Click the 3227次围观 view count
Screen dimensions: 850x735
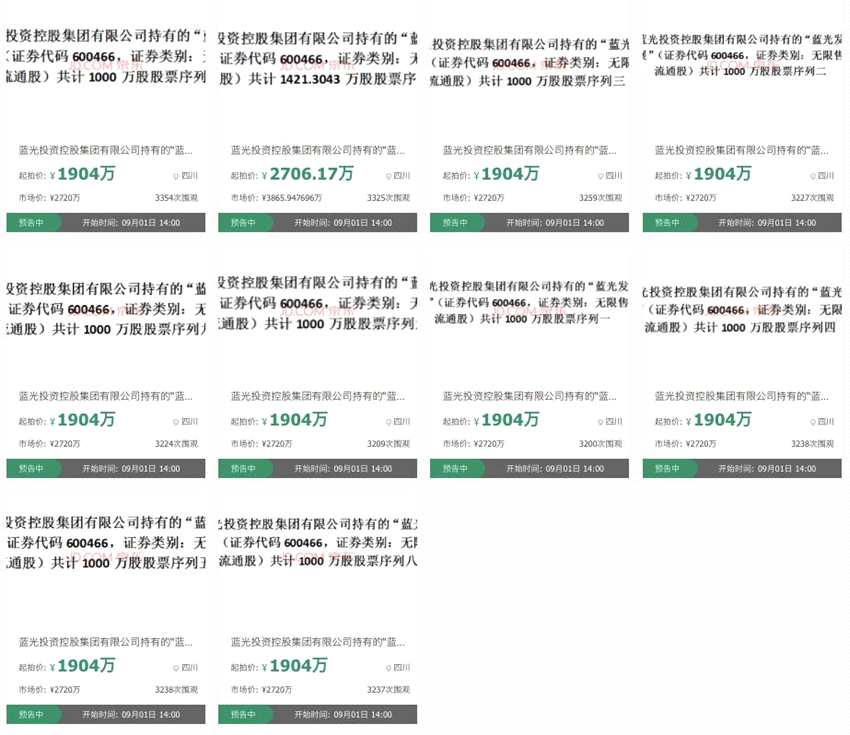pos(813,198)
